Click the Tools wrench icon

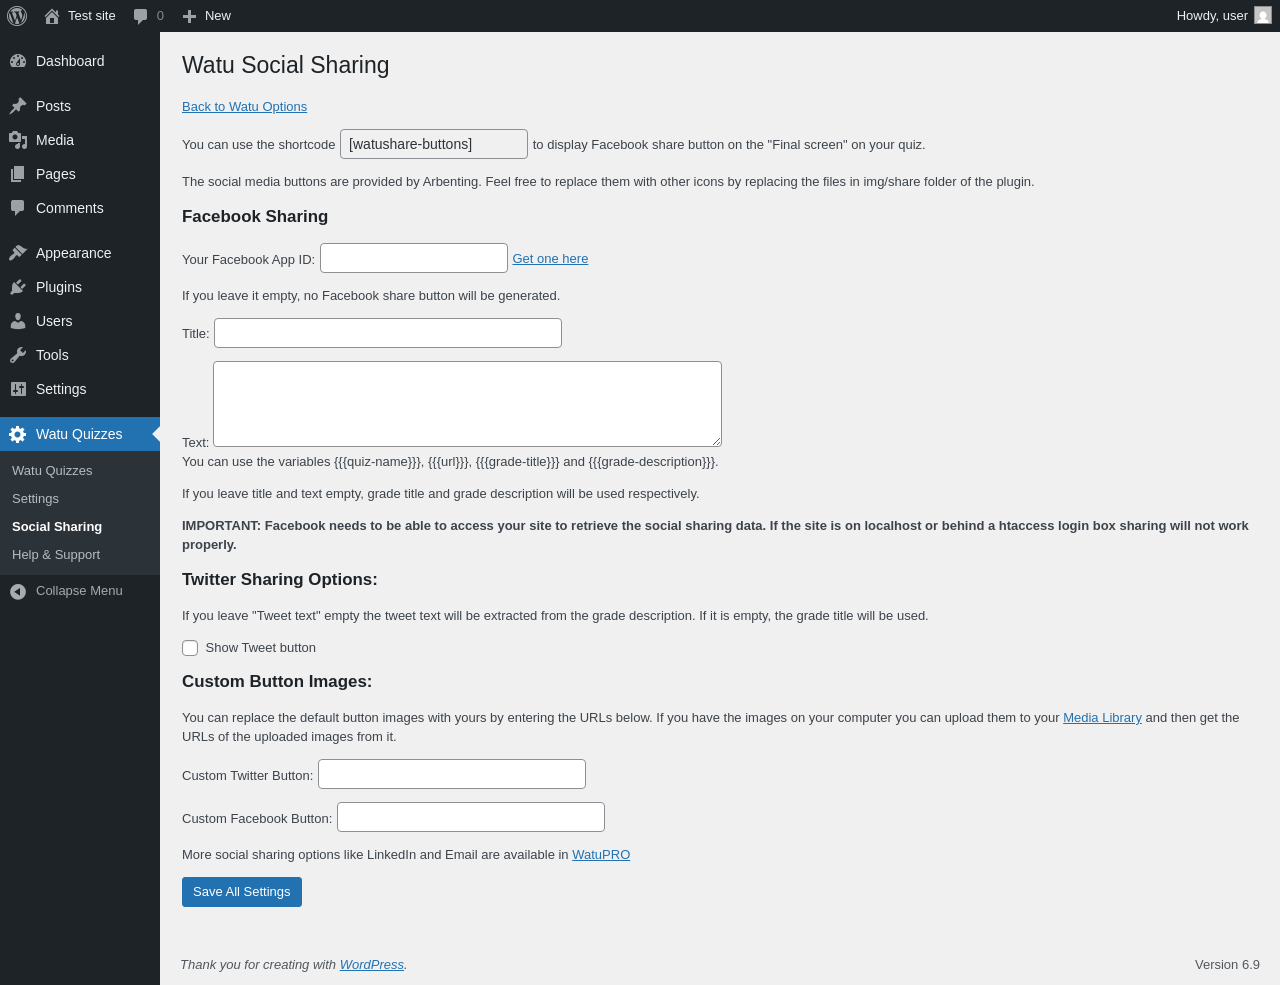click(18, 355)
